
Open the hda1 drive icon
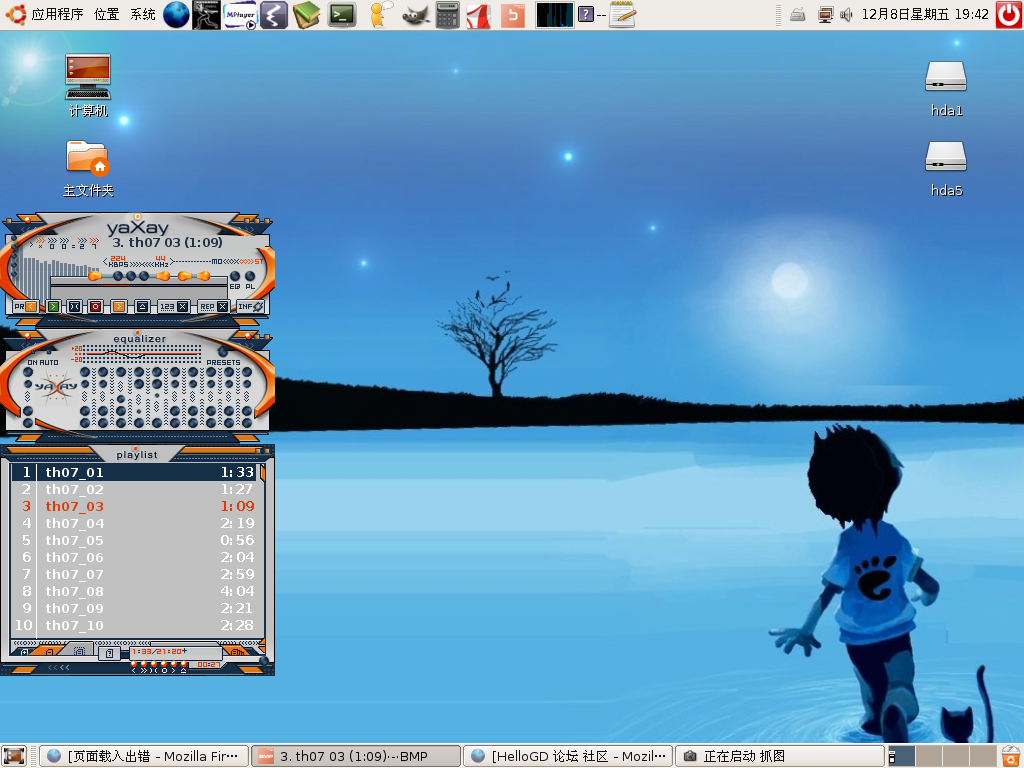point(946,88)
